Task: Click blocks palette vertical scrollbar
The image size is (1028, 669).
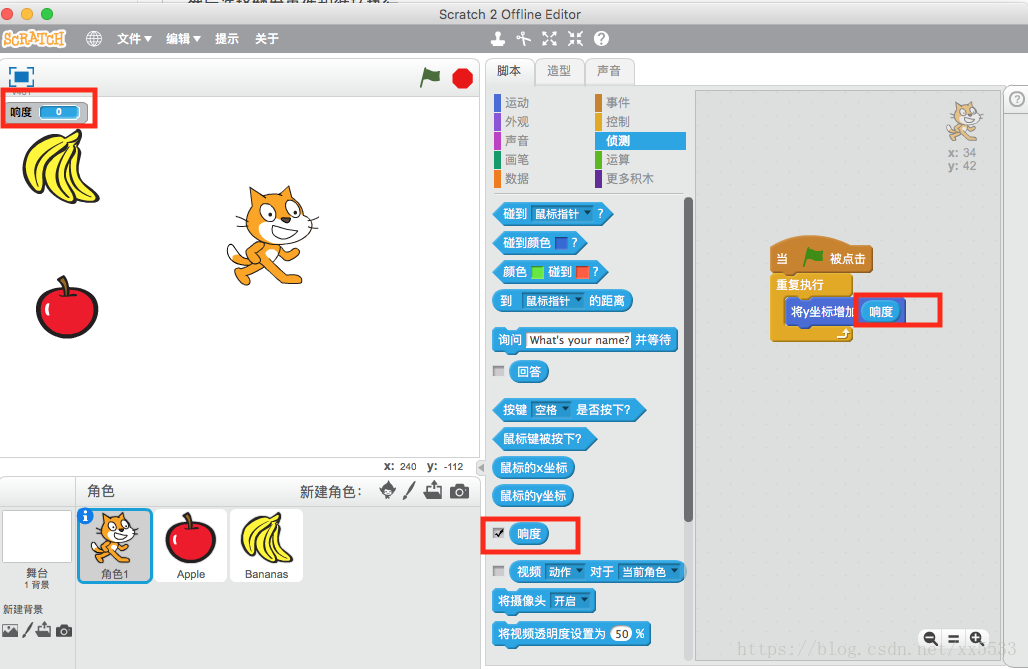Action: tap(688, 359)
